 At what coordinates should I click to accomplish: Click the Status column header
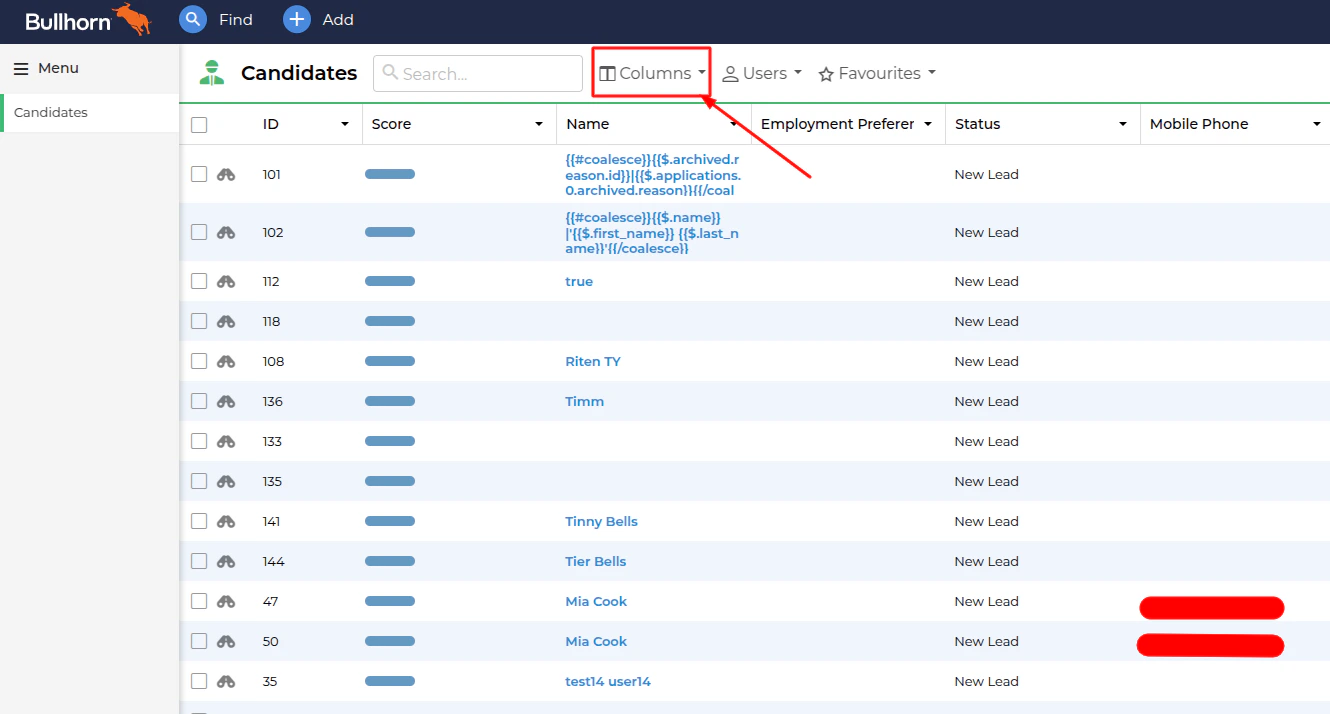(978, 124)
